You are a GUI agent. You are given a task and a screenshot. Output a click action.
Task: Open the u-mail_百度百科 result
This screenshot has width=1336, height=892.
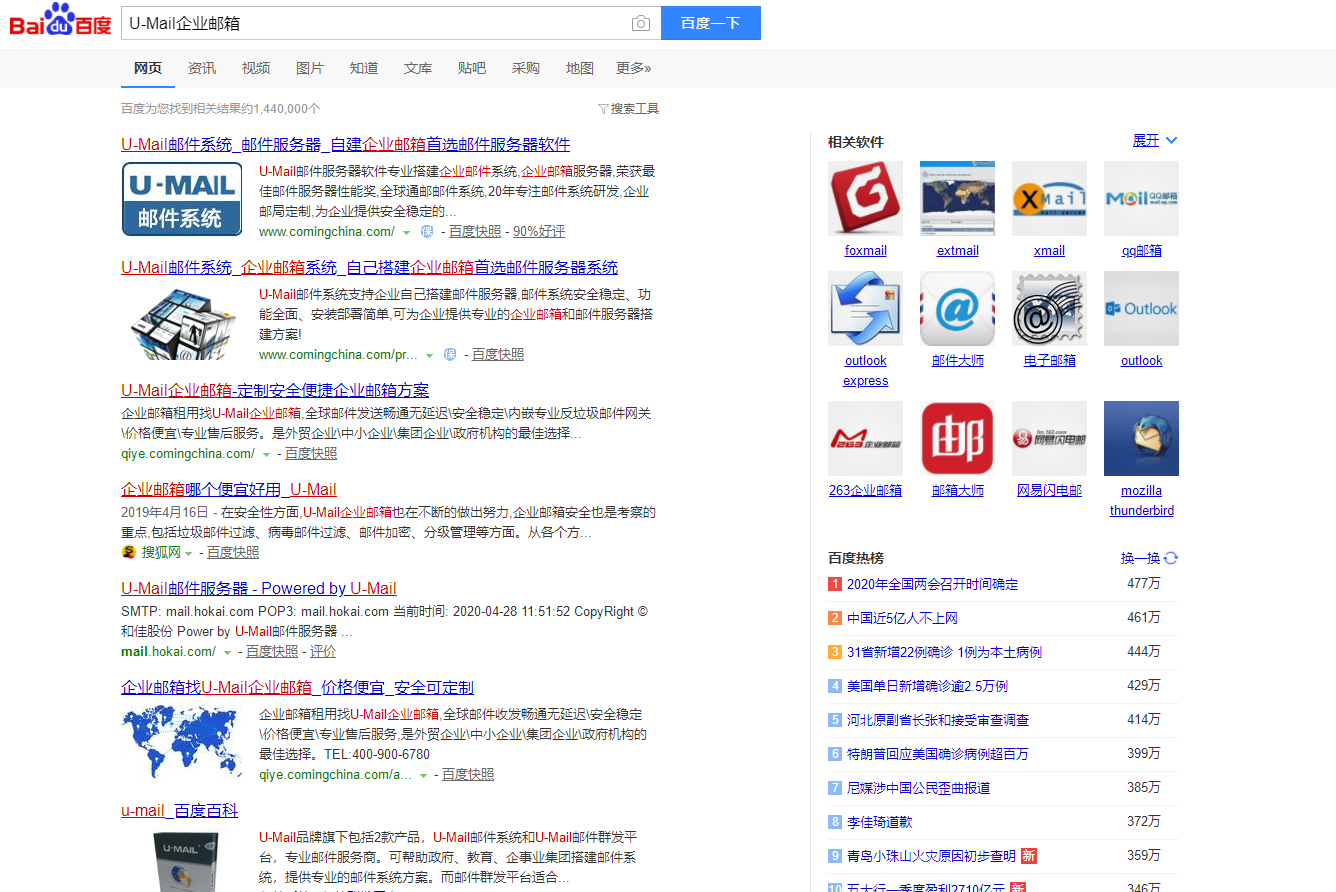[179, 810]
